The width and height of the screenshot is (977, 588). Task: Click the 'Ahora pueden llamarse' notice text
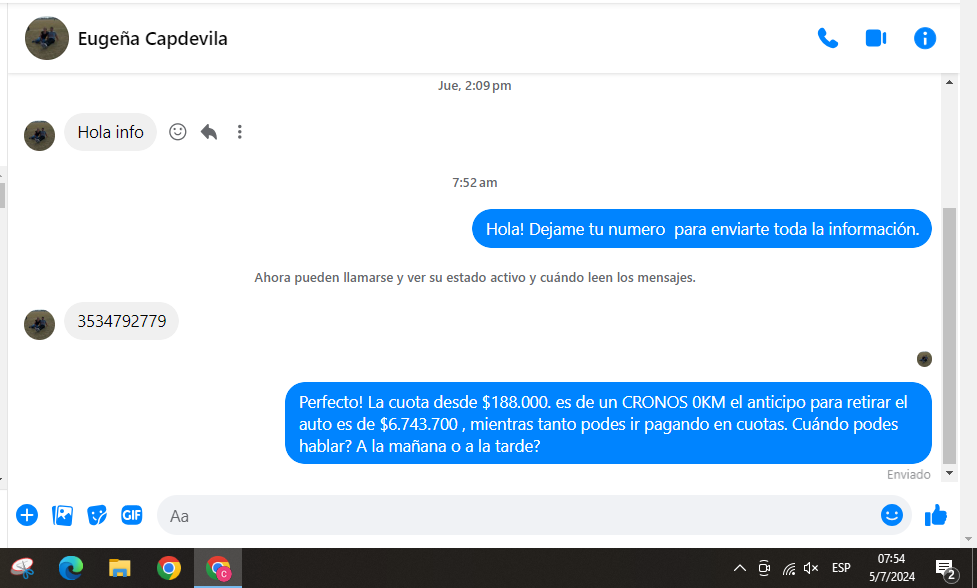(x=475, y=278)
